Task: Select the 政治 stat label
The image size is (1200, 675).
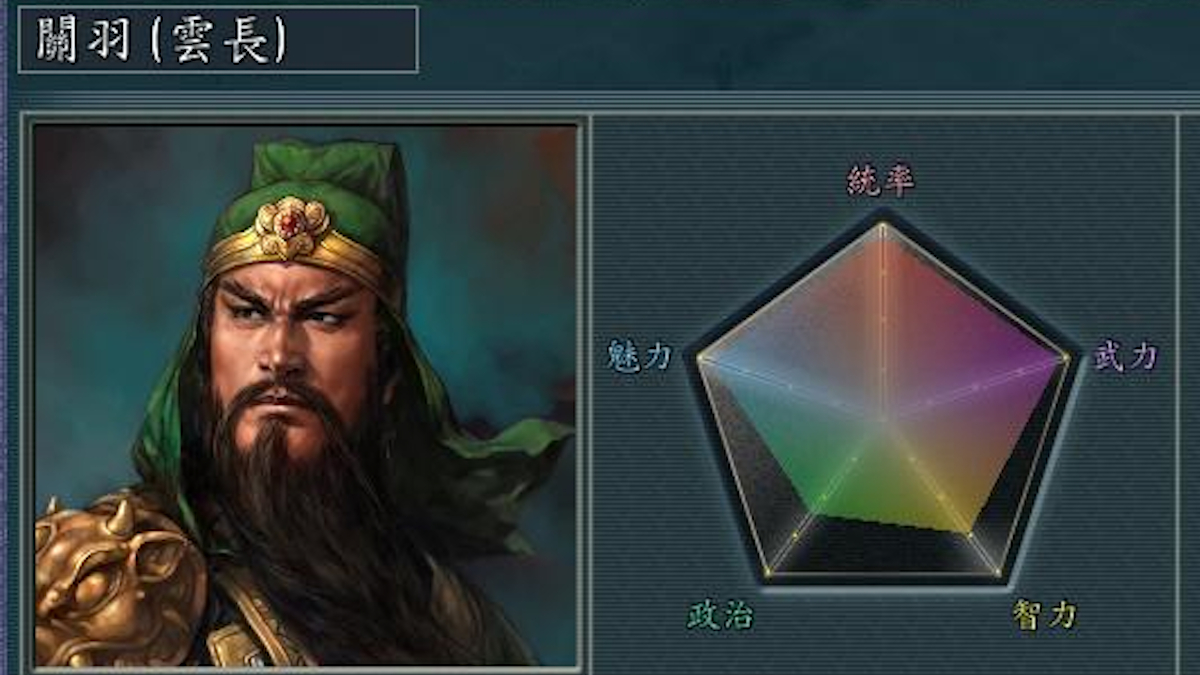Action: point(720,615)
